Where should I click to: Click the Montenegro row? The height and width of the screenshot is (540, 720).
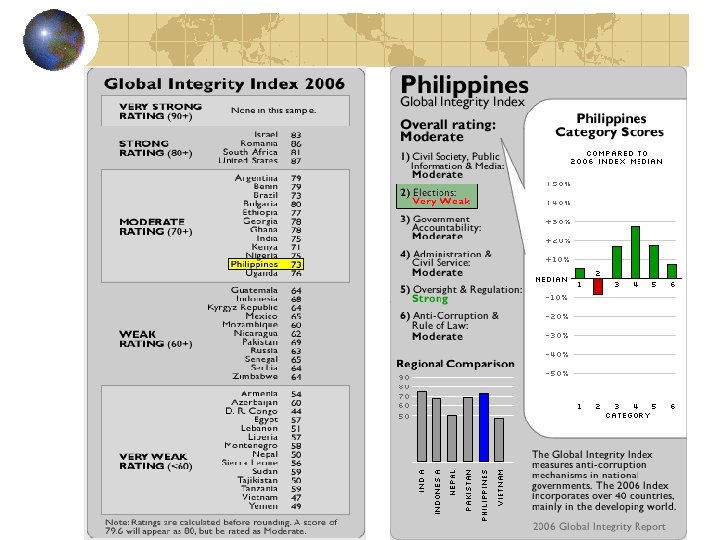tap(263, 446)
